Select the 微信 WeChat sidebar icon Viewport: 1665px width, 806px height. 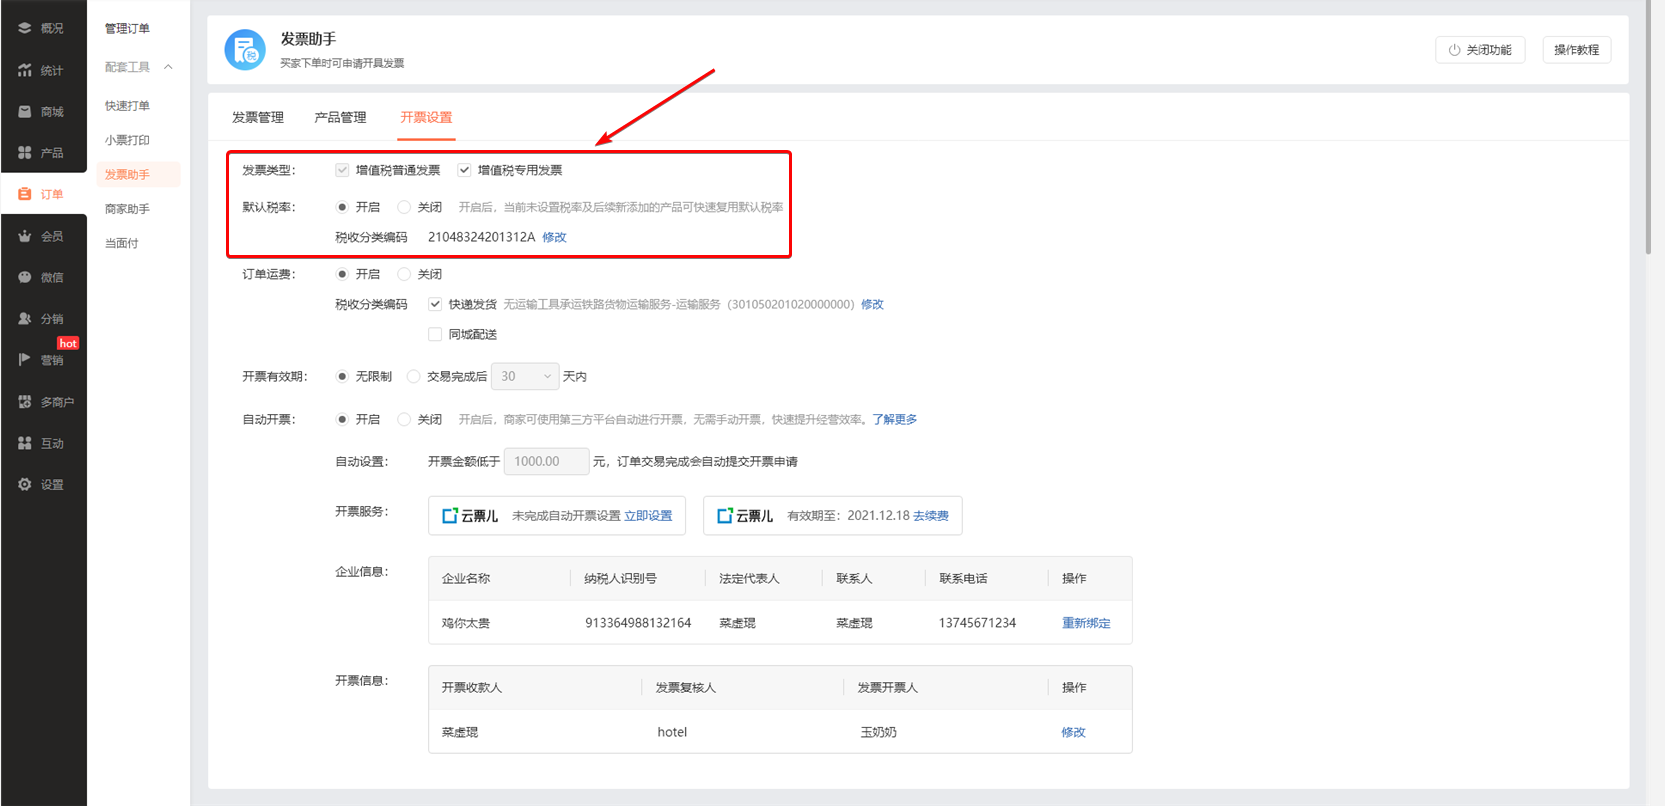[x=25, y=277]
